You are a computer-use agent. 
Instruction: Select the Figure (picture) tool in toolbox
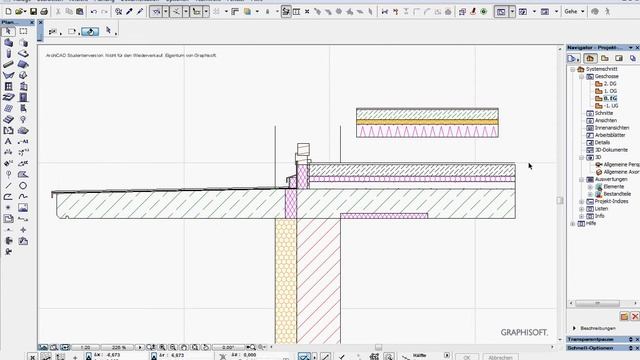(x=23, y=208)
